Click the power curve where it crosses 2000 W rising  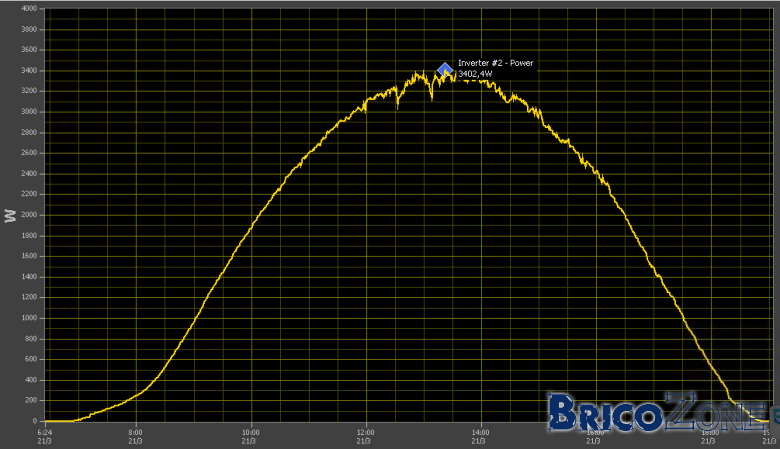pos(258,215)
